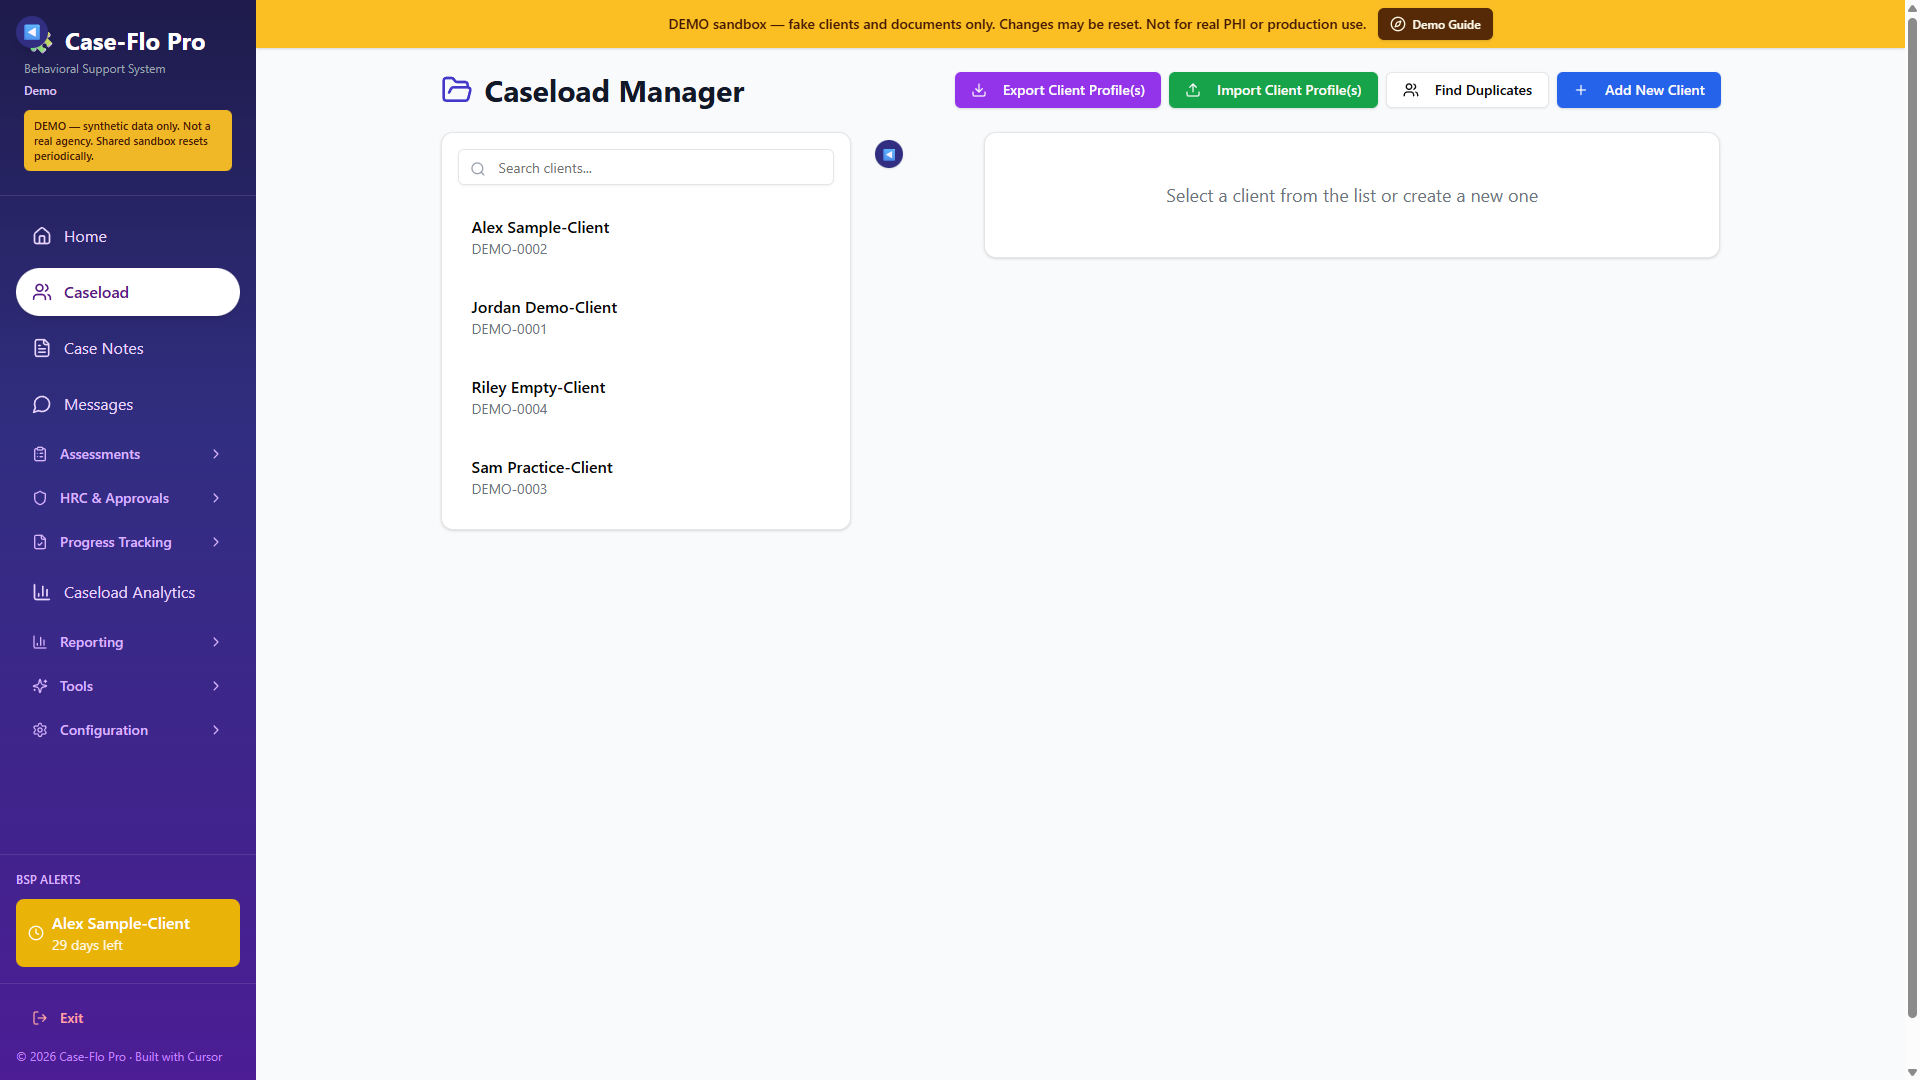Select Riley Empty-Client in the list
Image resolution: width=1920 pixels, height=1080 pixels.
coord(646,397)
